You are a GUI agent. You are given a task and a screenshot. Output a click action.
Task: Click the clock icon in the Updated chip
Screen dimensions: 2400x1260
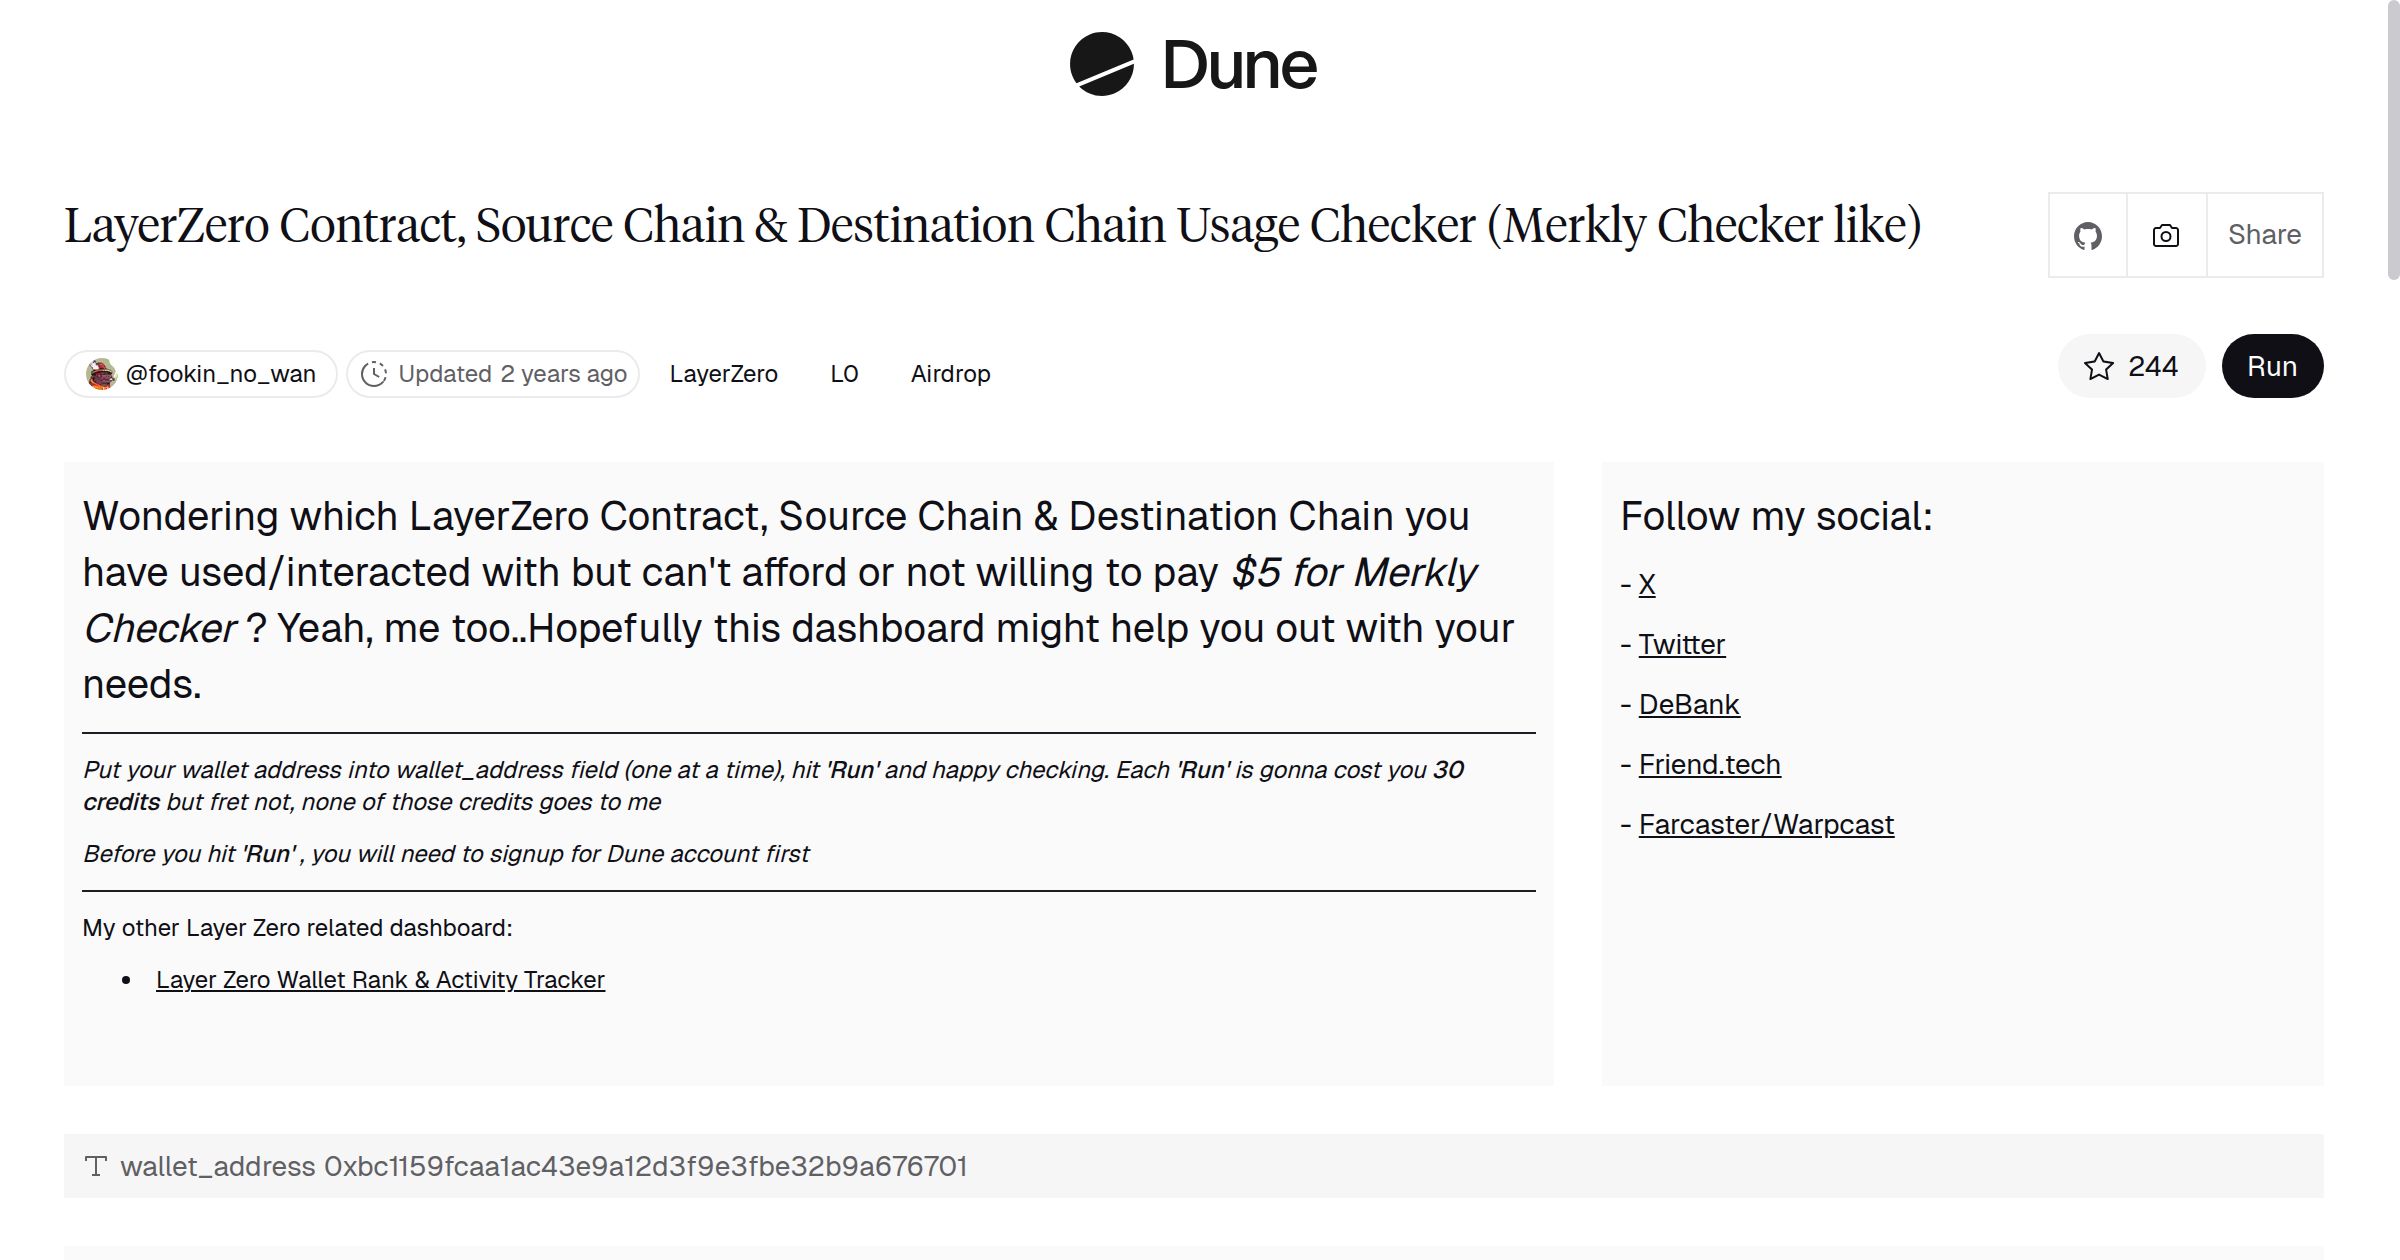tap(374, 373)
